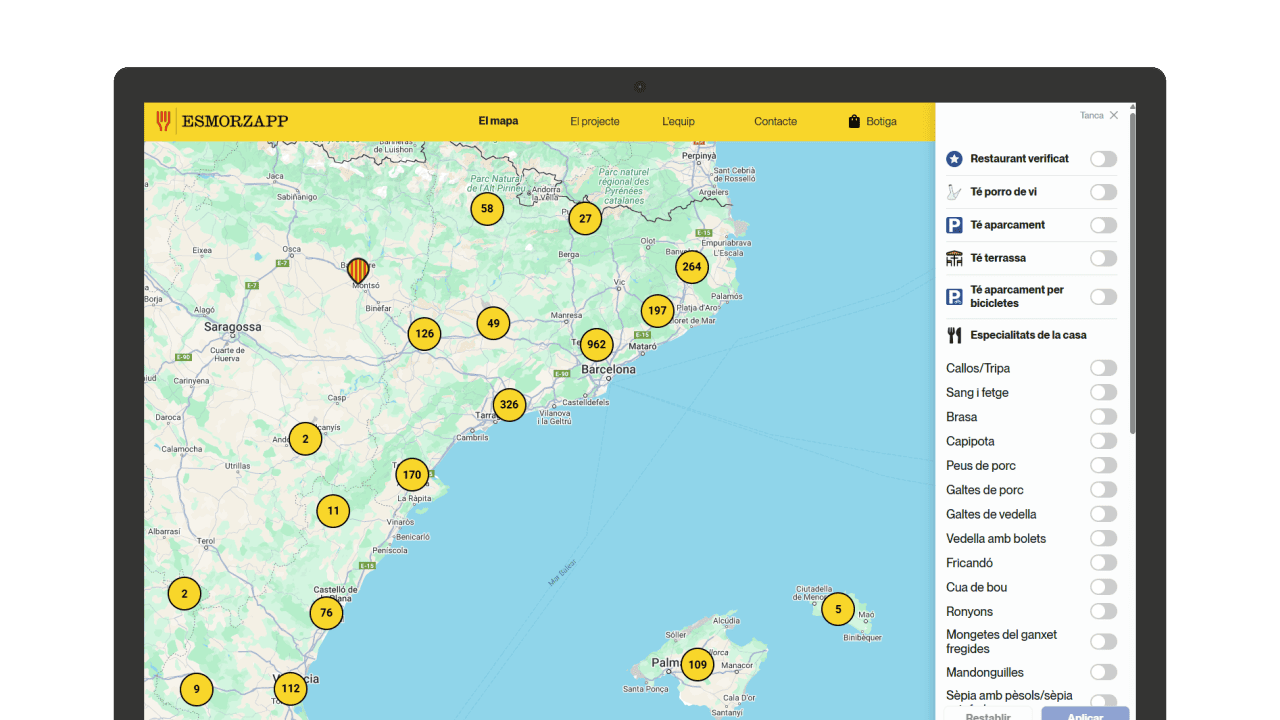Toggle Mongetes del ganxet fregides switch
The width and height of the screenshot is (1280, 720).
pyautogui.click(x=1104, y=642)
